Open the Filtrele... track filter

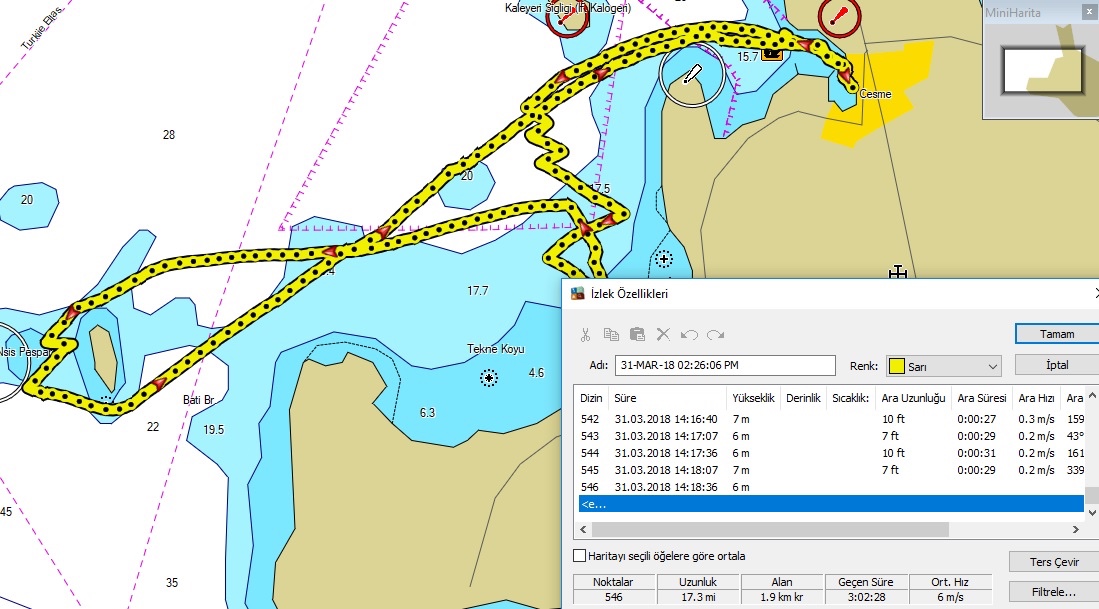(x=1053, y=592)
